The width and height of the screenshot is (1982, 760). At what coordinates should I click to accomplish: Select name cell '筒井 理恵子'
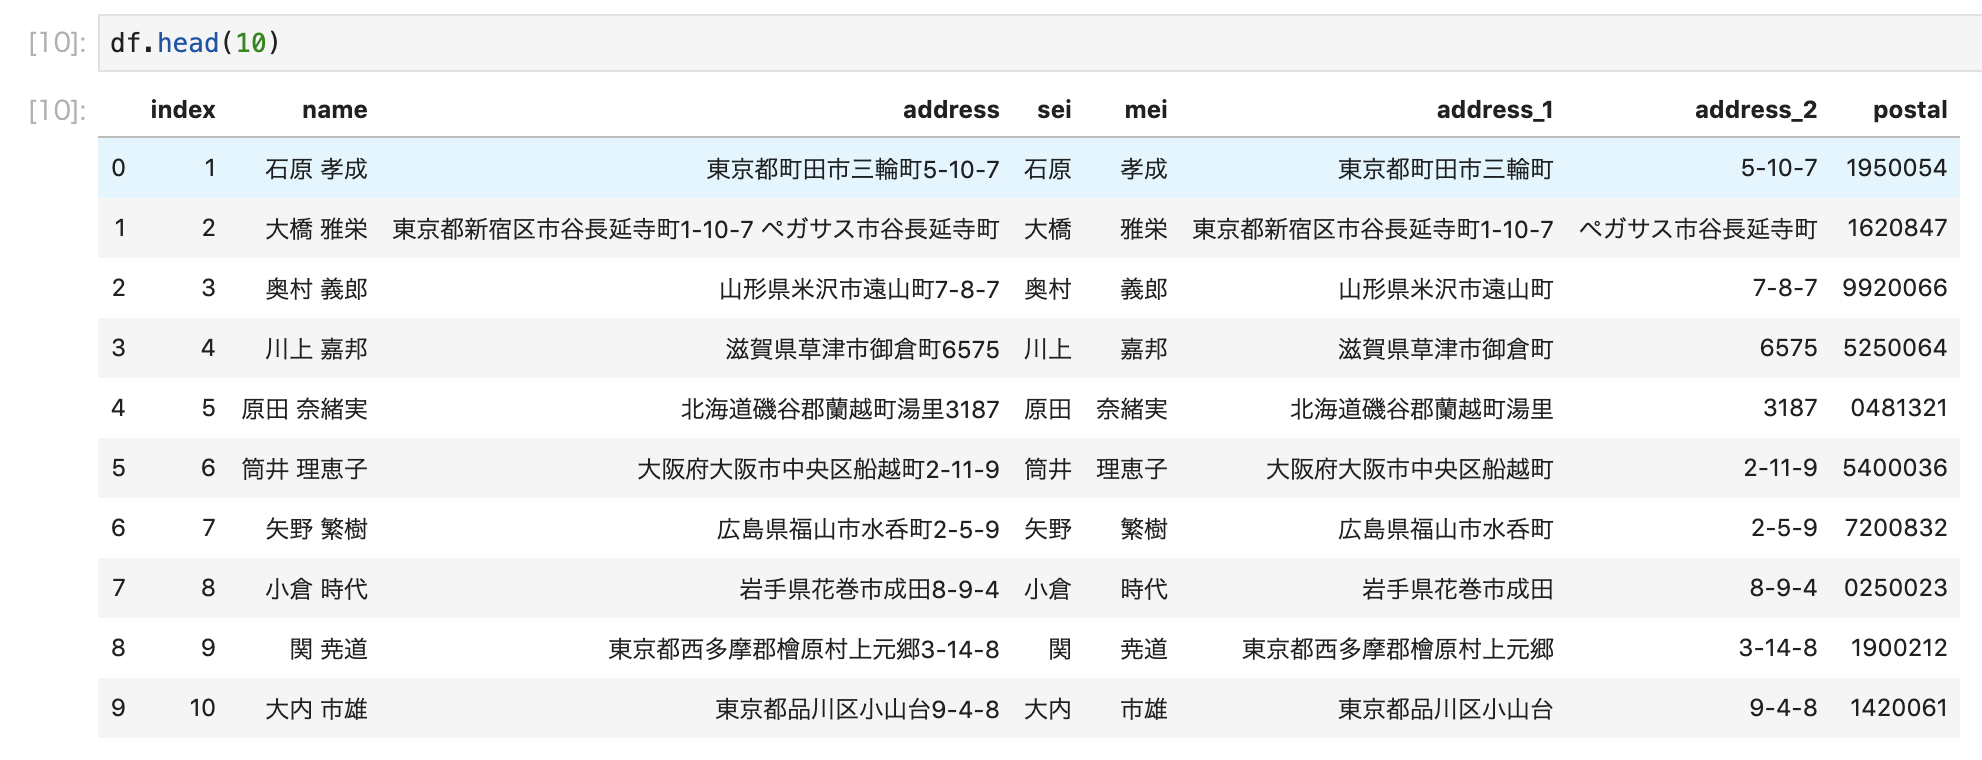click(304, 469)
